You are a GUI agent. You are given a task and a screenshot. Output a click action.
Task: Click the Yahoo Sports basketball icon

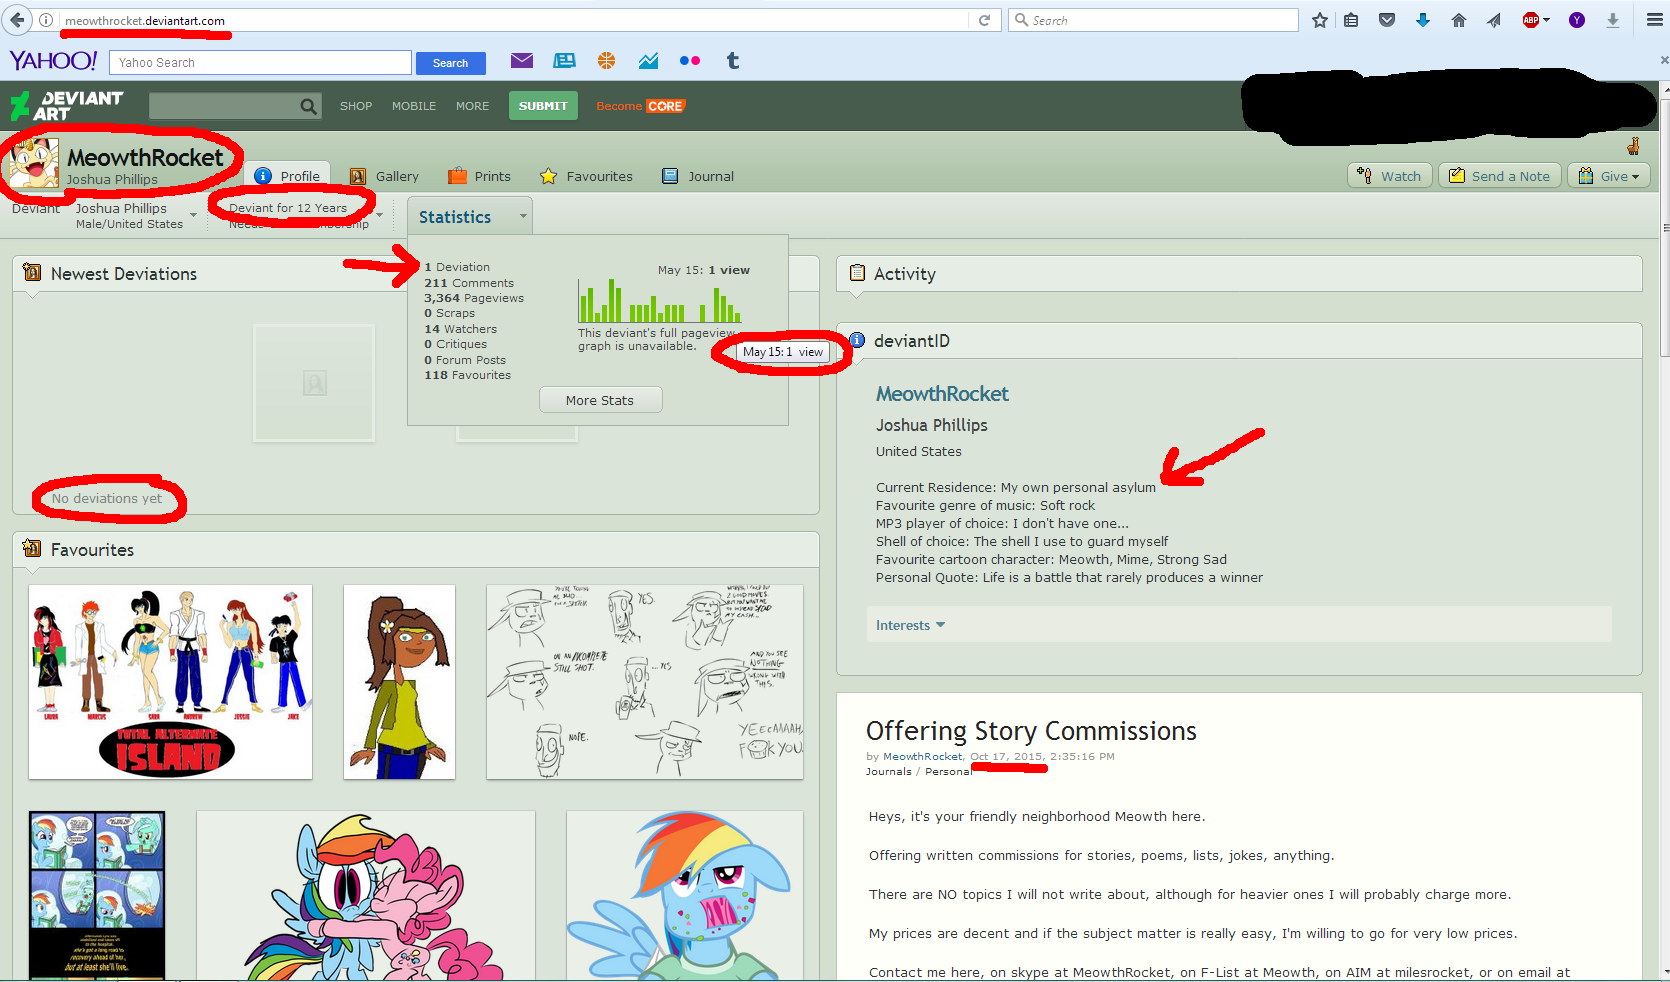click(606, 61)
